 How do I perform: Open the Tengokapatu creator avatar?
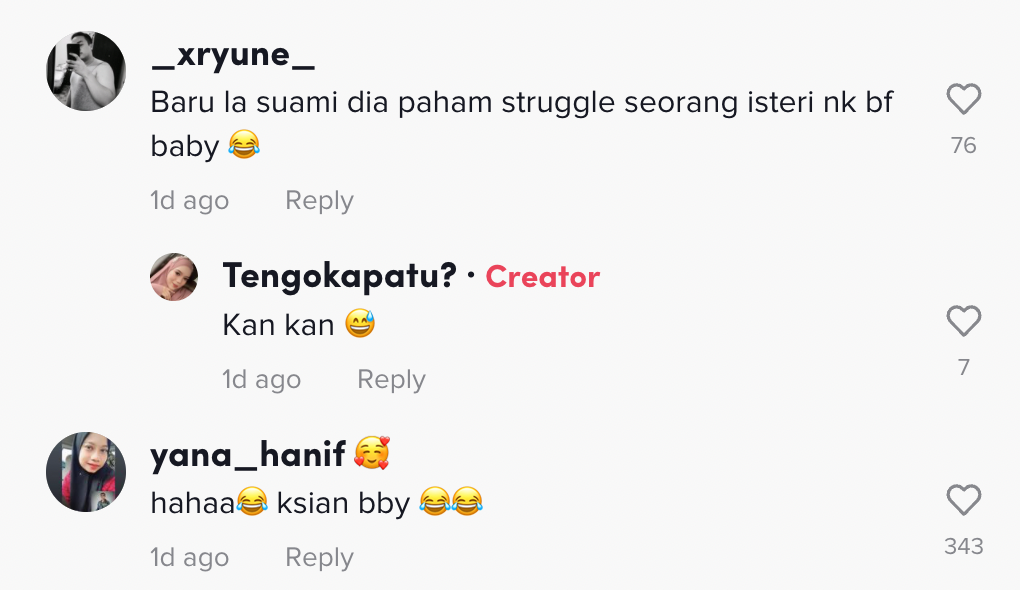click(x=174, y=277)
